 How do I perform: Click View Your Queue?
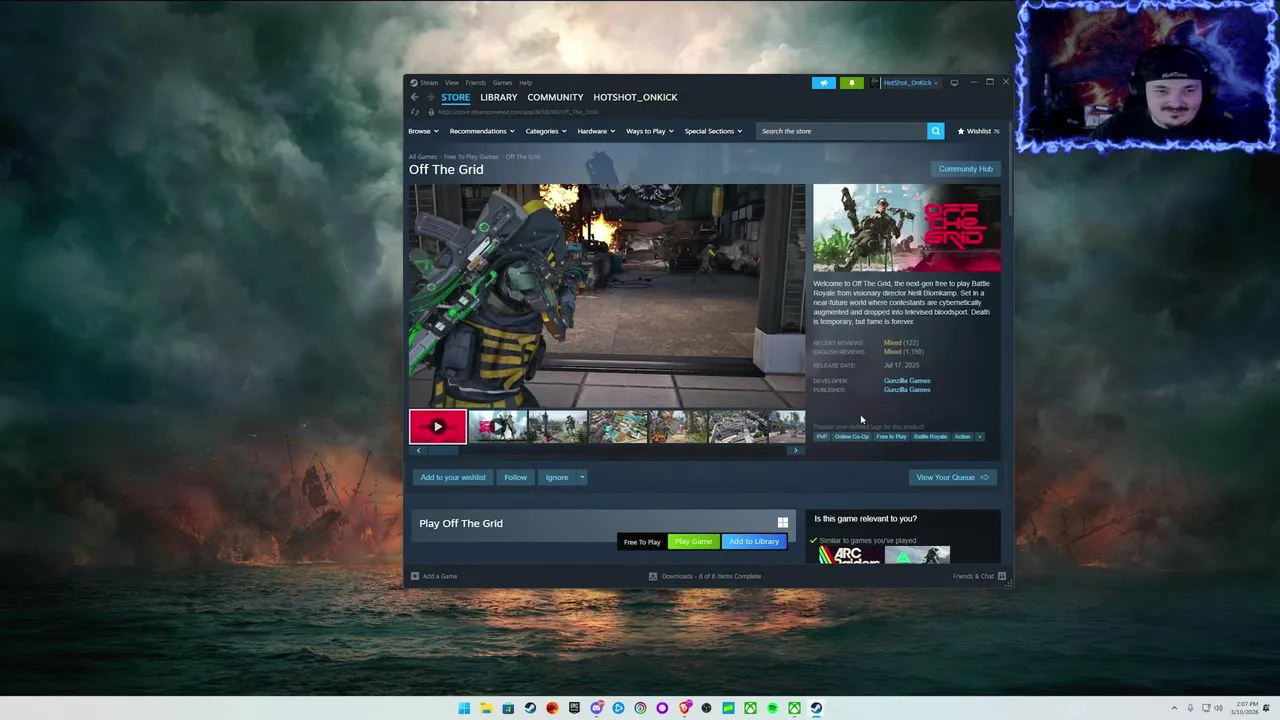(952, 477)
